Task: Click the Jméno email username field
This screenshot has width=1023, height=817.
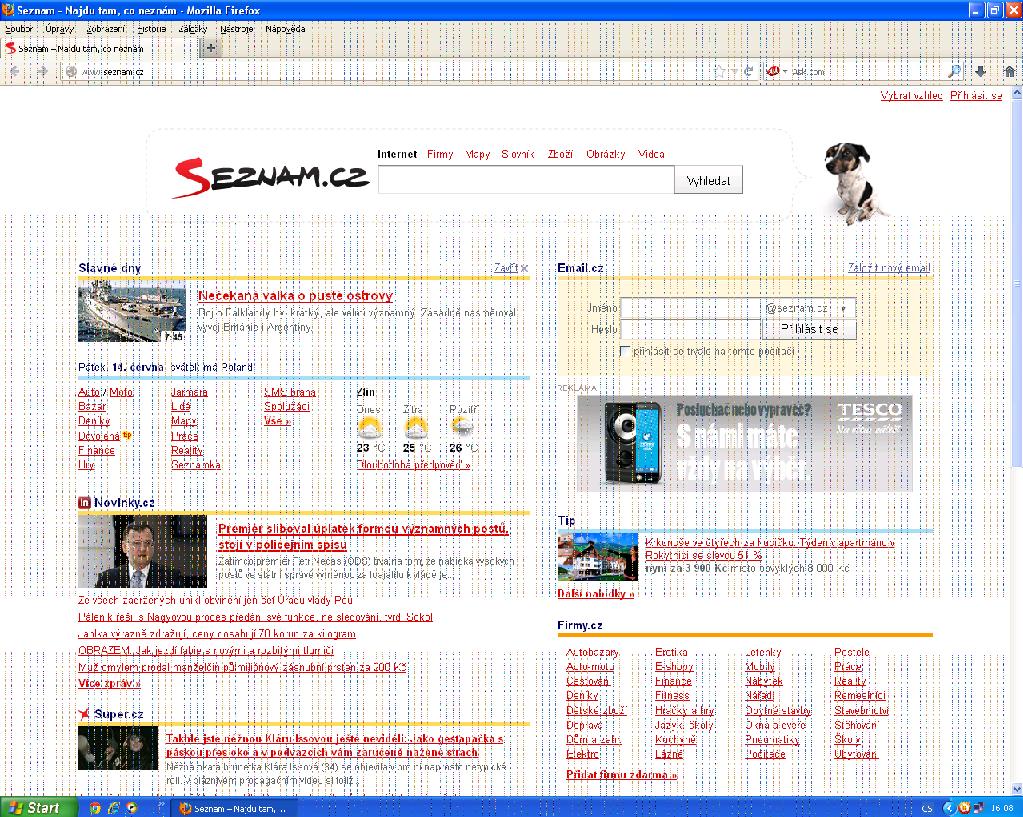Action: point(690,308)
